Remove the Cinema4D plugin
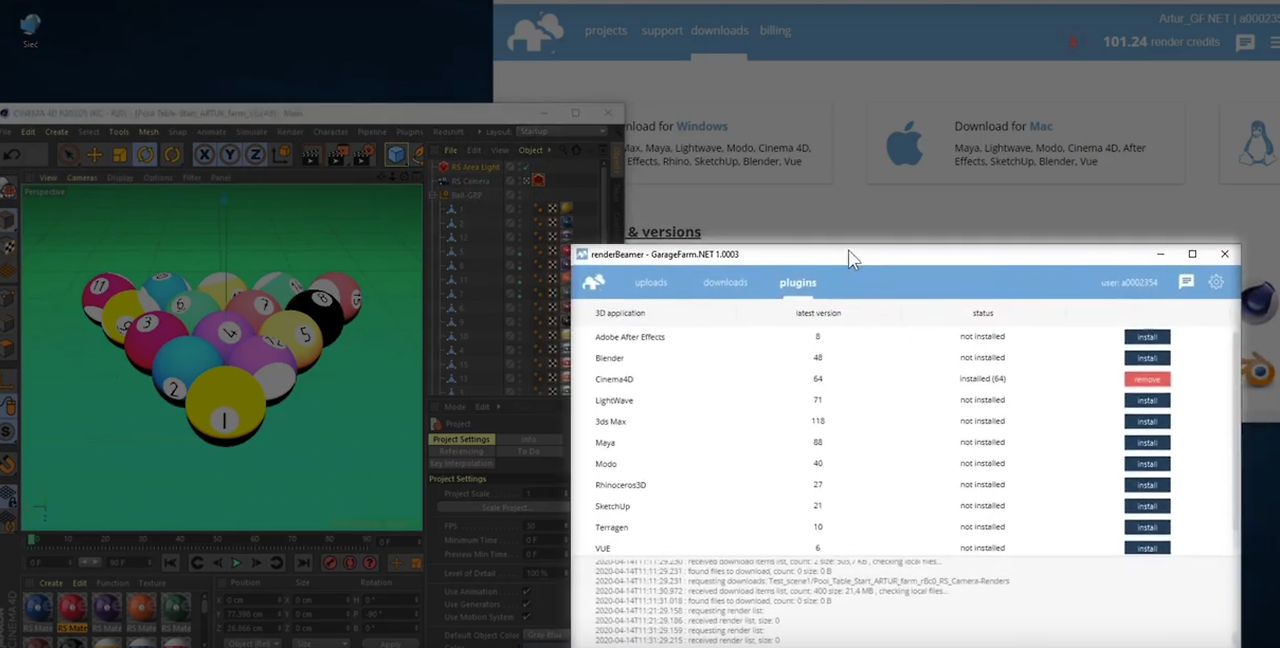1280x648 pixels. pos(1147,379)
